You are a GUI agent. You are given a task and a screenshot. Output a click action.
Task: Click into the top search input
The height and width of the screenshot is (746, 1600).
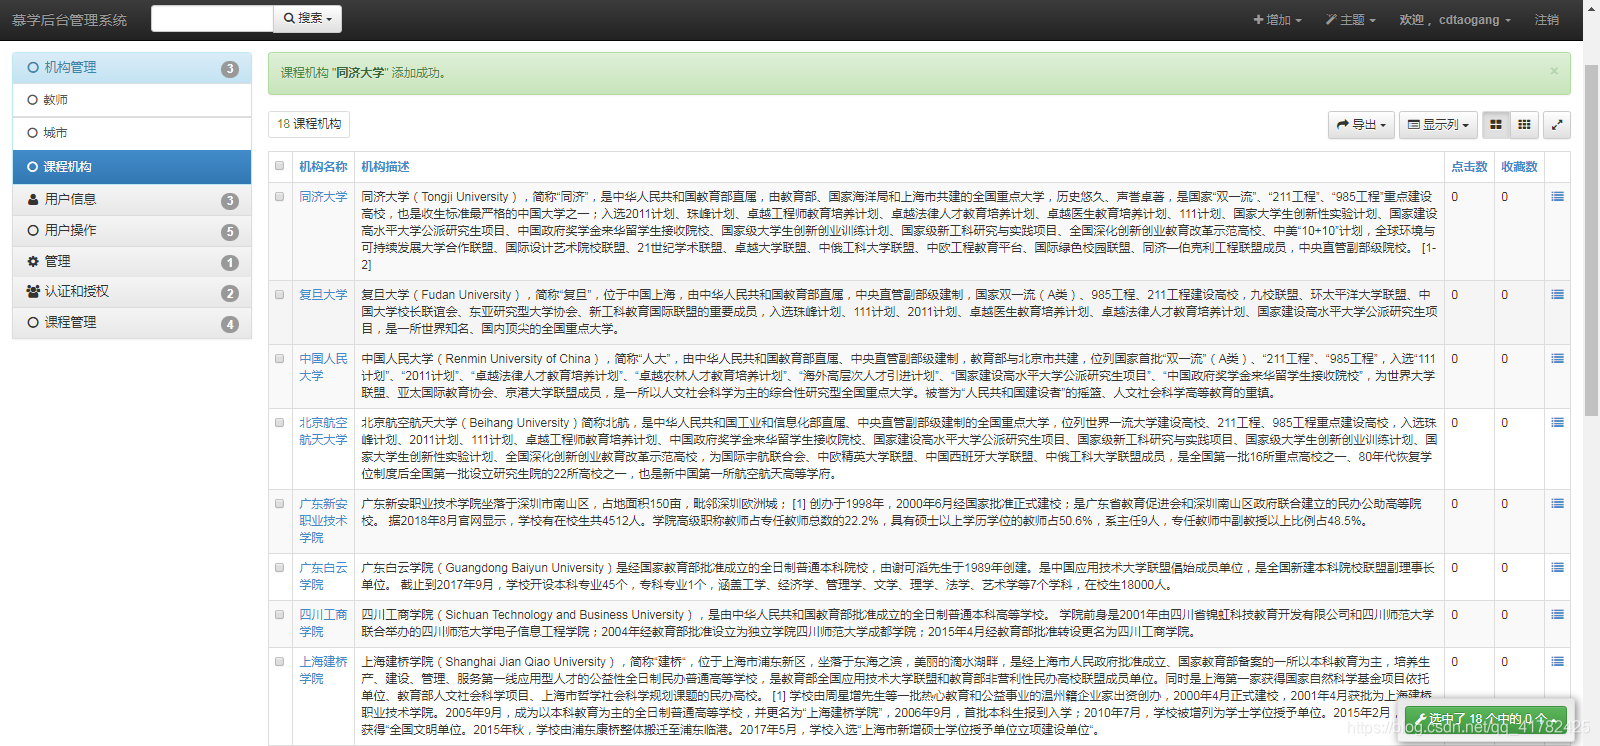coord(212,19)
